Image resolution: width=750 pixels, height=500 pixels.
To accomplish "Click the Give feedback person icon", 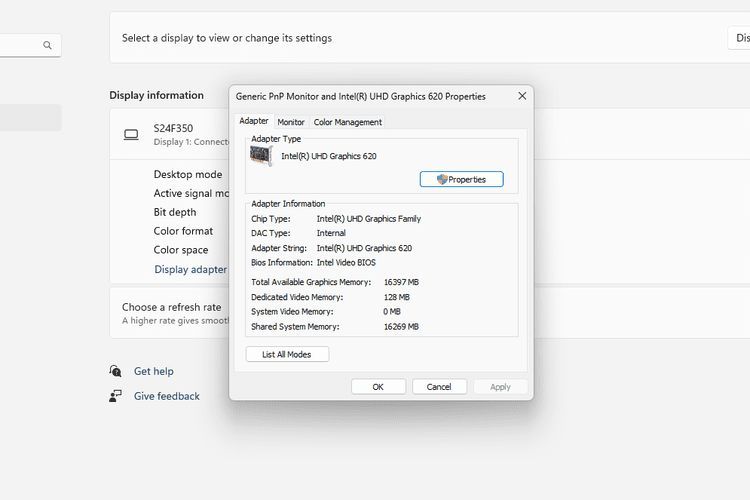I will pyautogui.click(x=116, y=396).
